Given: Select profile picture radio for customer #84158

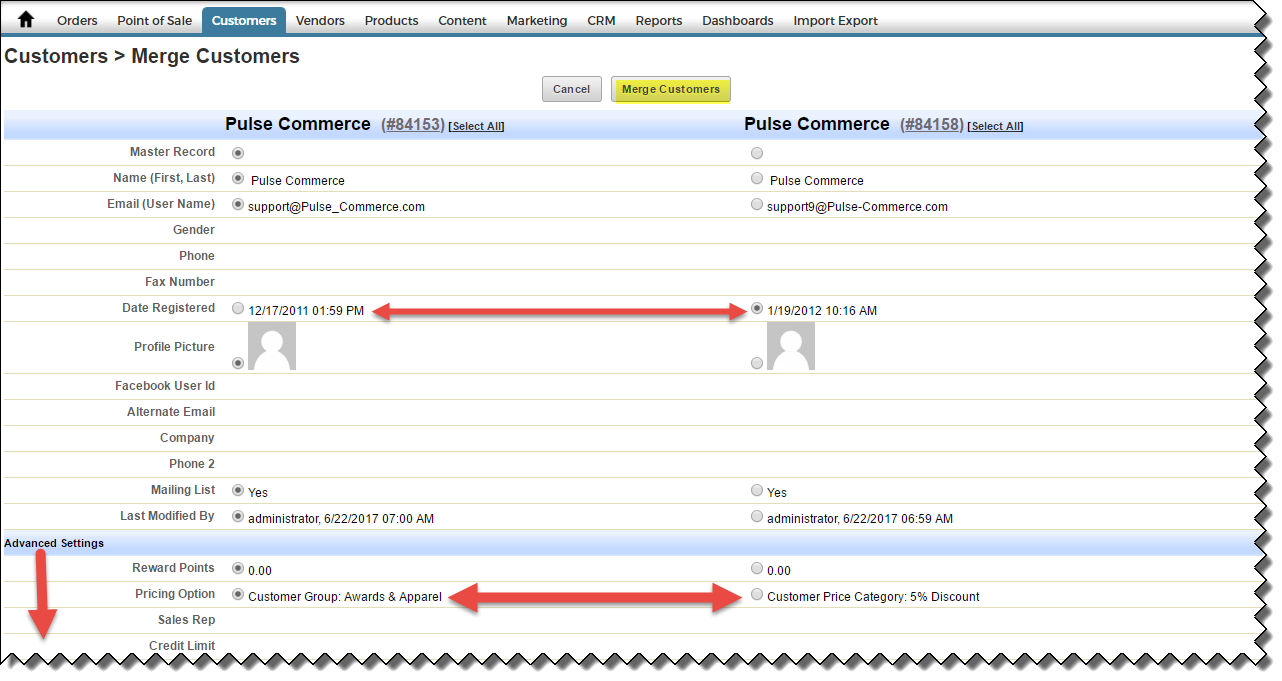Looking at the screenshot, I should point(757,363).
